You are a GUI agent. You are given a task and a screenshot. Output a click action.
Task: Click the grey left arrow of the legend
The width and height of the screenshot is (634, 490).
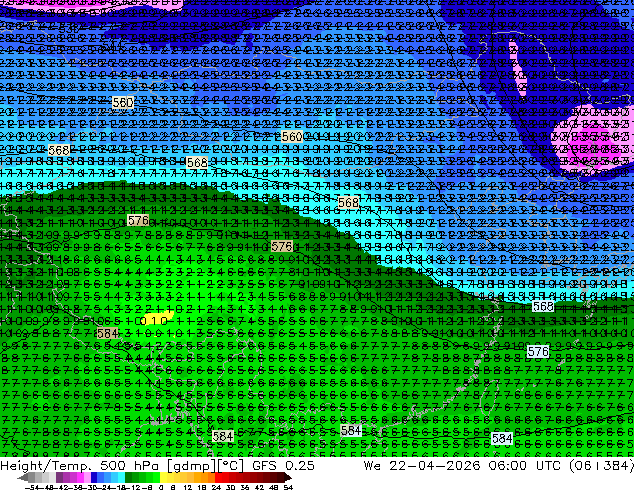pos(23,477)
